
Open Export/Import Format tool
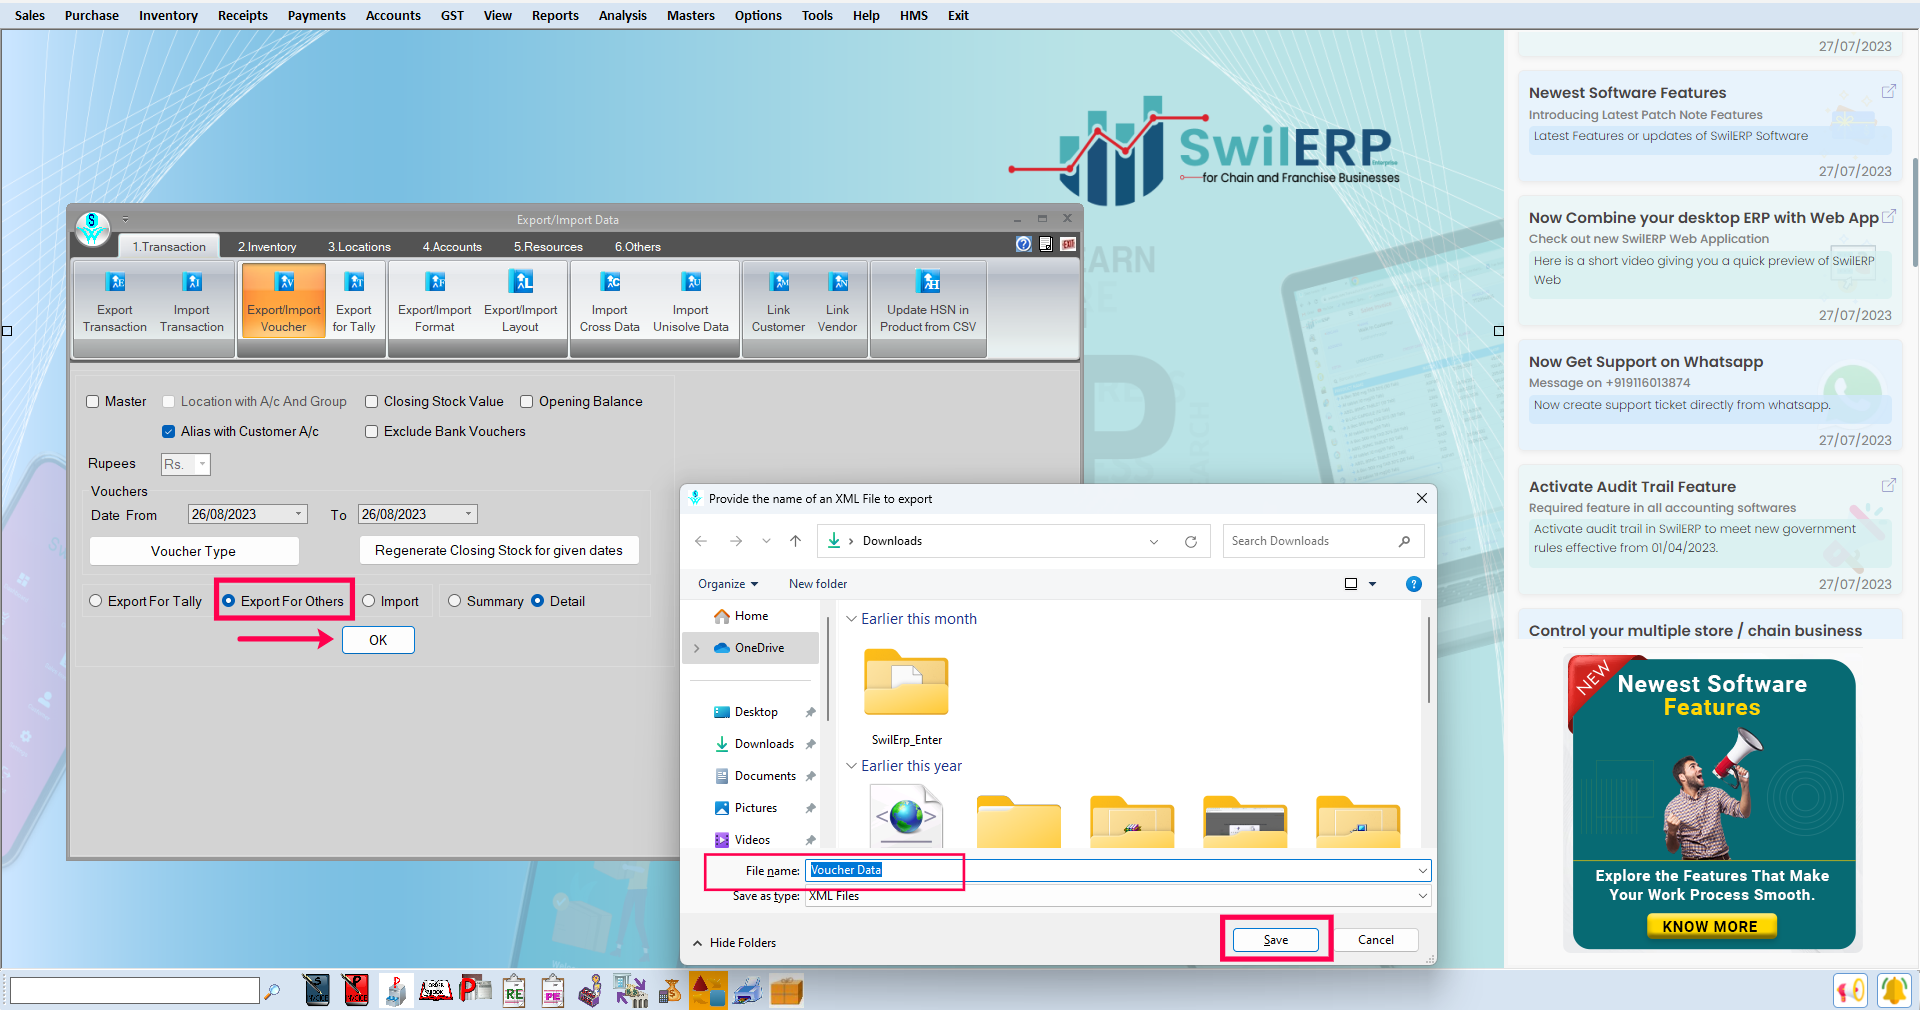point(435,300)
